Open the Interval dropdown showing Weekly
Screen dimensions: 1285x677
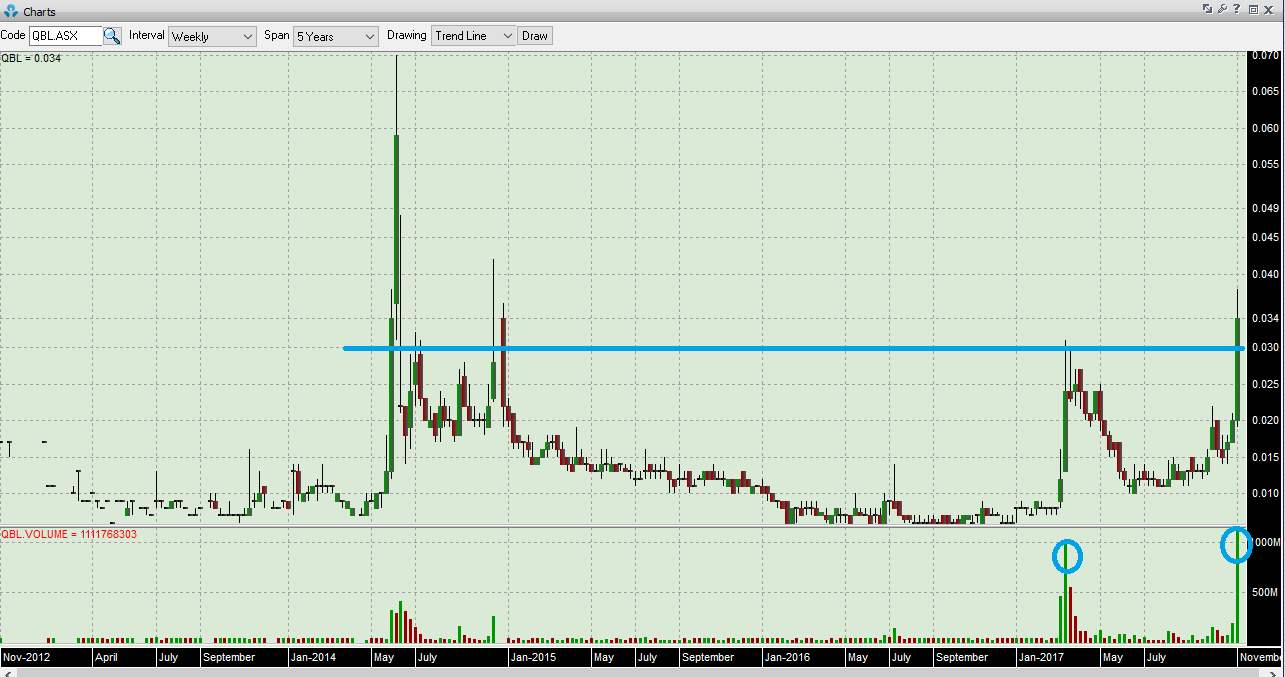coord(212,36)
